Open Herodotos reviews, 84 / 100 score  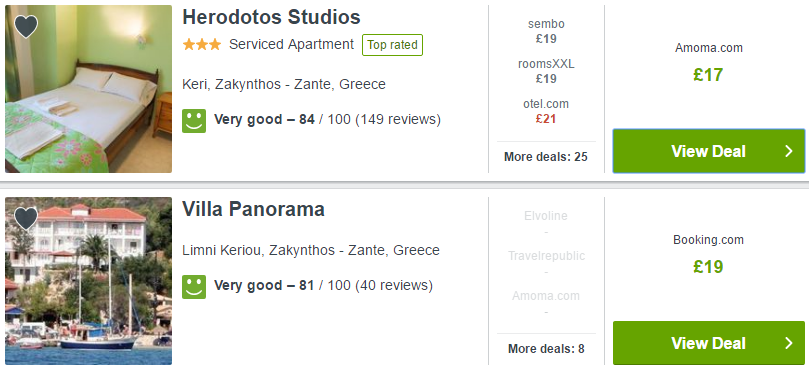[327, 120]
